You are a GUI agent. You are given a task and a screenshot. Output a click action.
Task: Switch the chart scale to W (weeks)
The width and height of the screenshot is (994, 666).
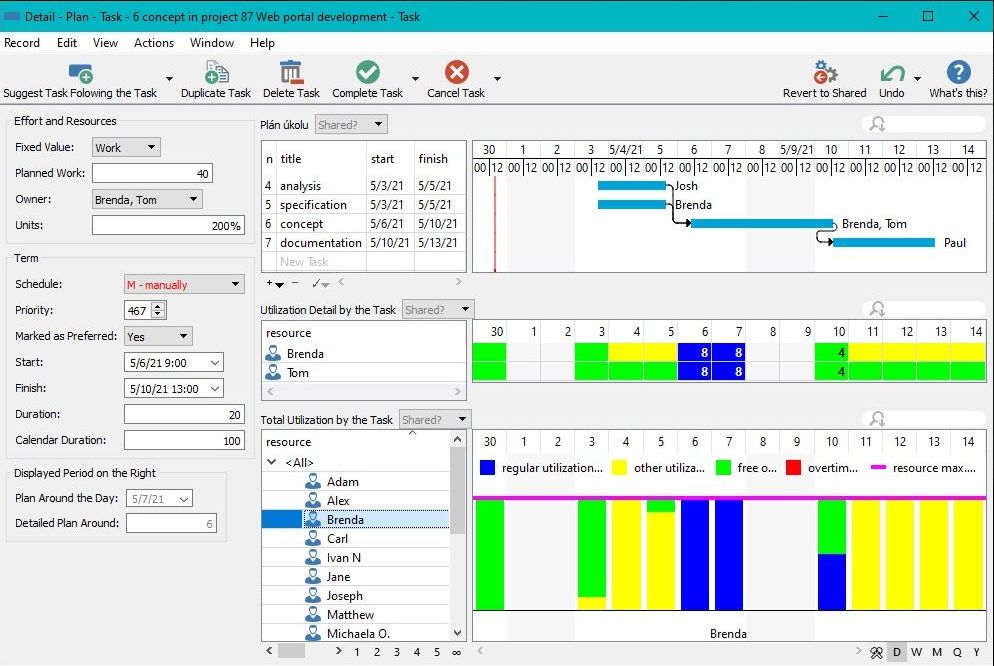coord(917,652)
